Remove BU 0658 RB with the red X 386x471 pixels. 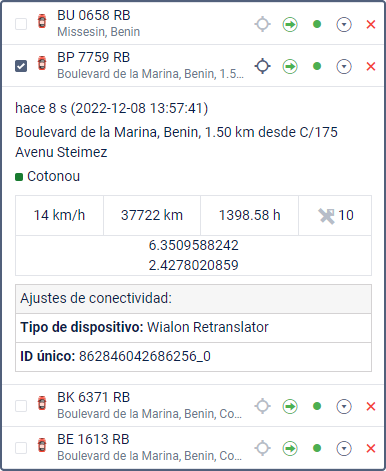(371, 24)
